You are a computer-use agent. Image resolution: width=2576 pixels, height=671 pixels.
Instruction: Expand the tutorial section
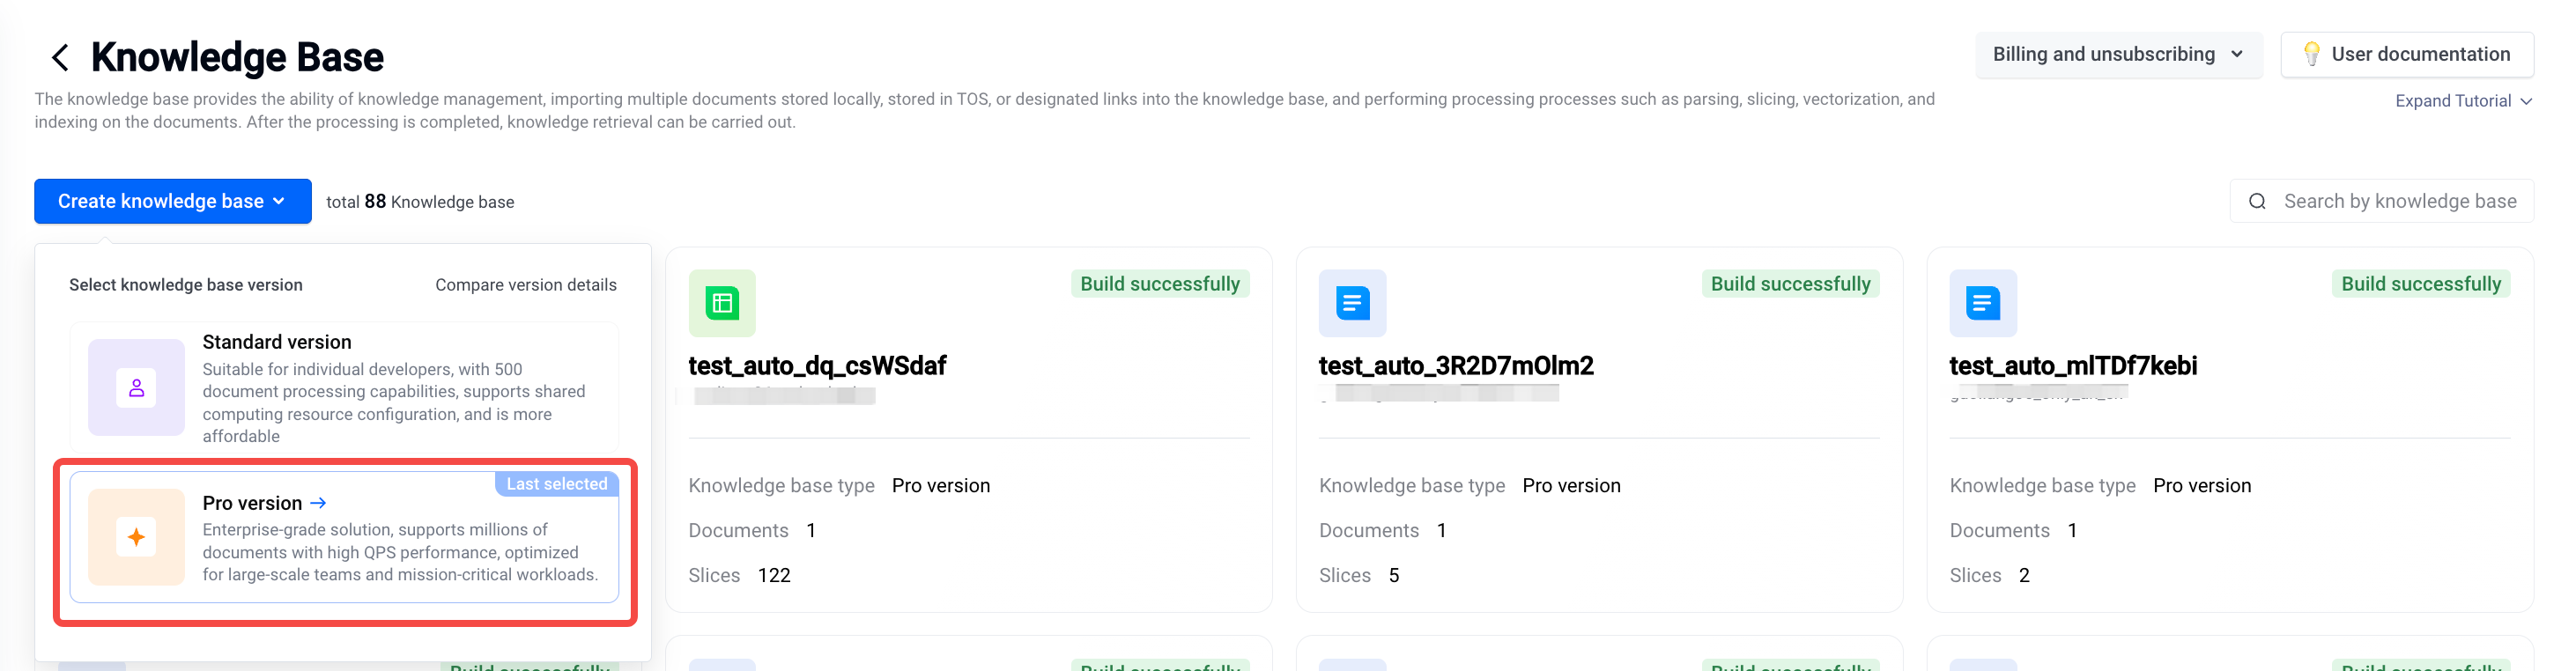click(x=2462, y=101)
